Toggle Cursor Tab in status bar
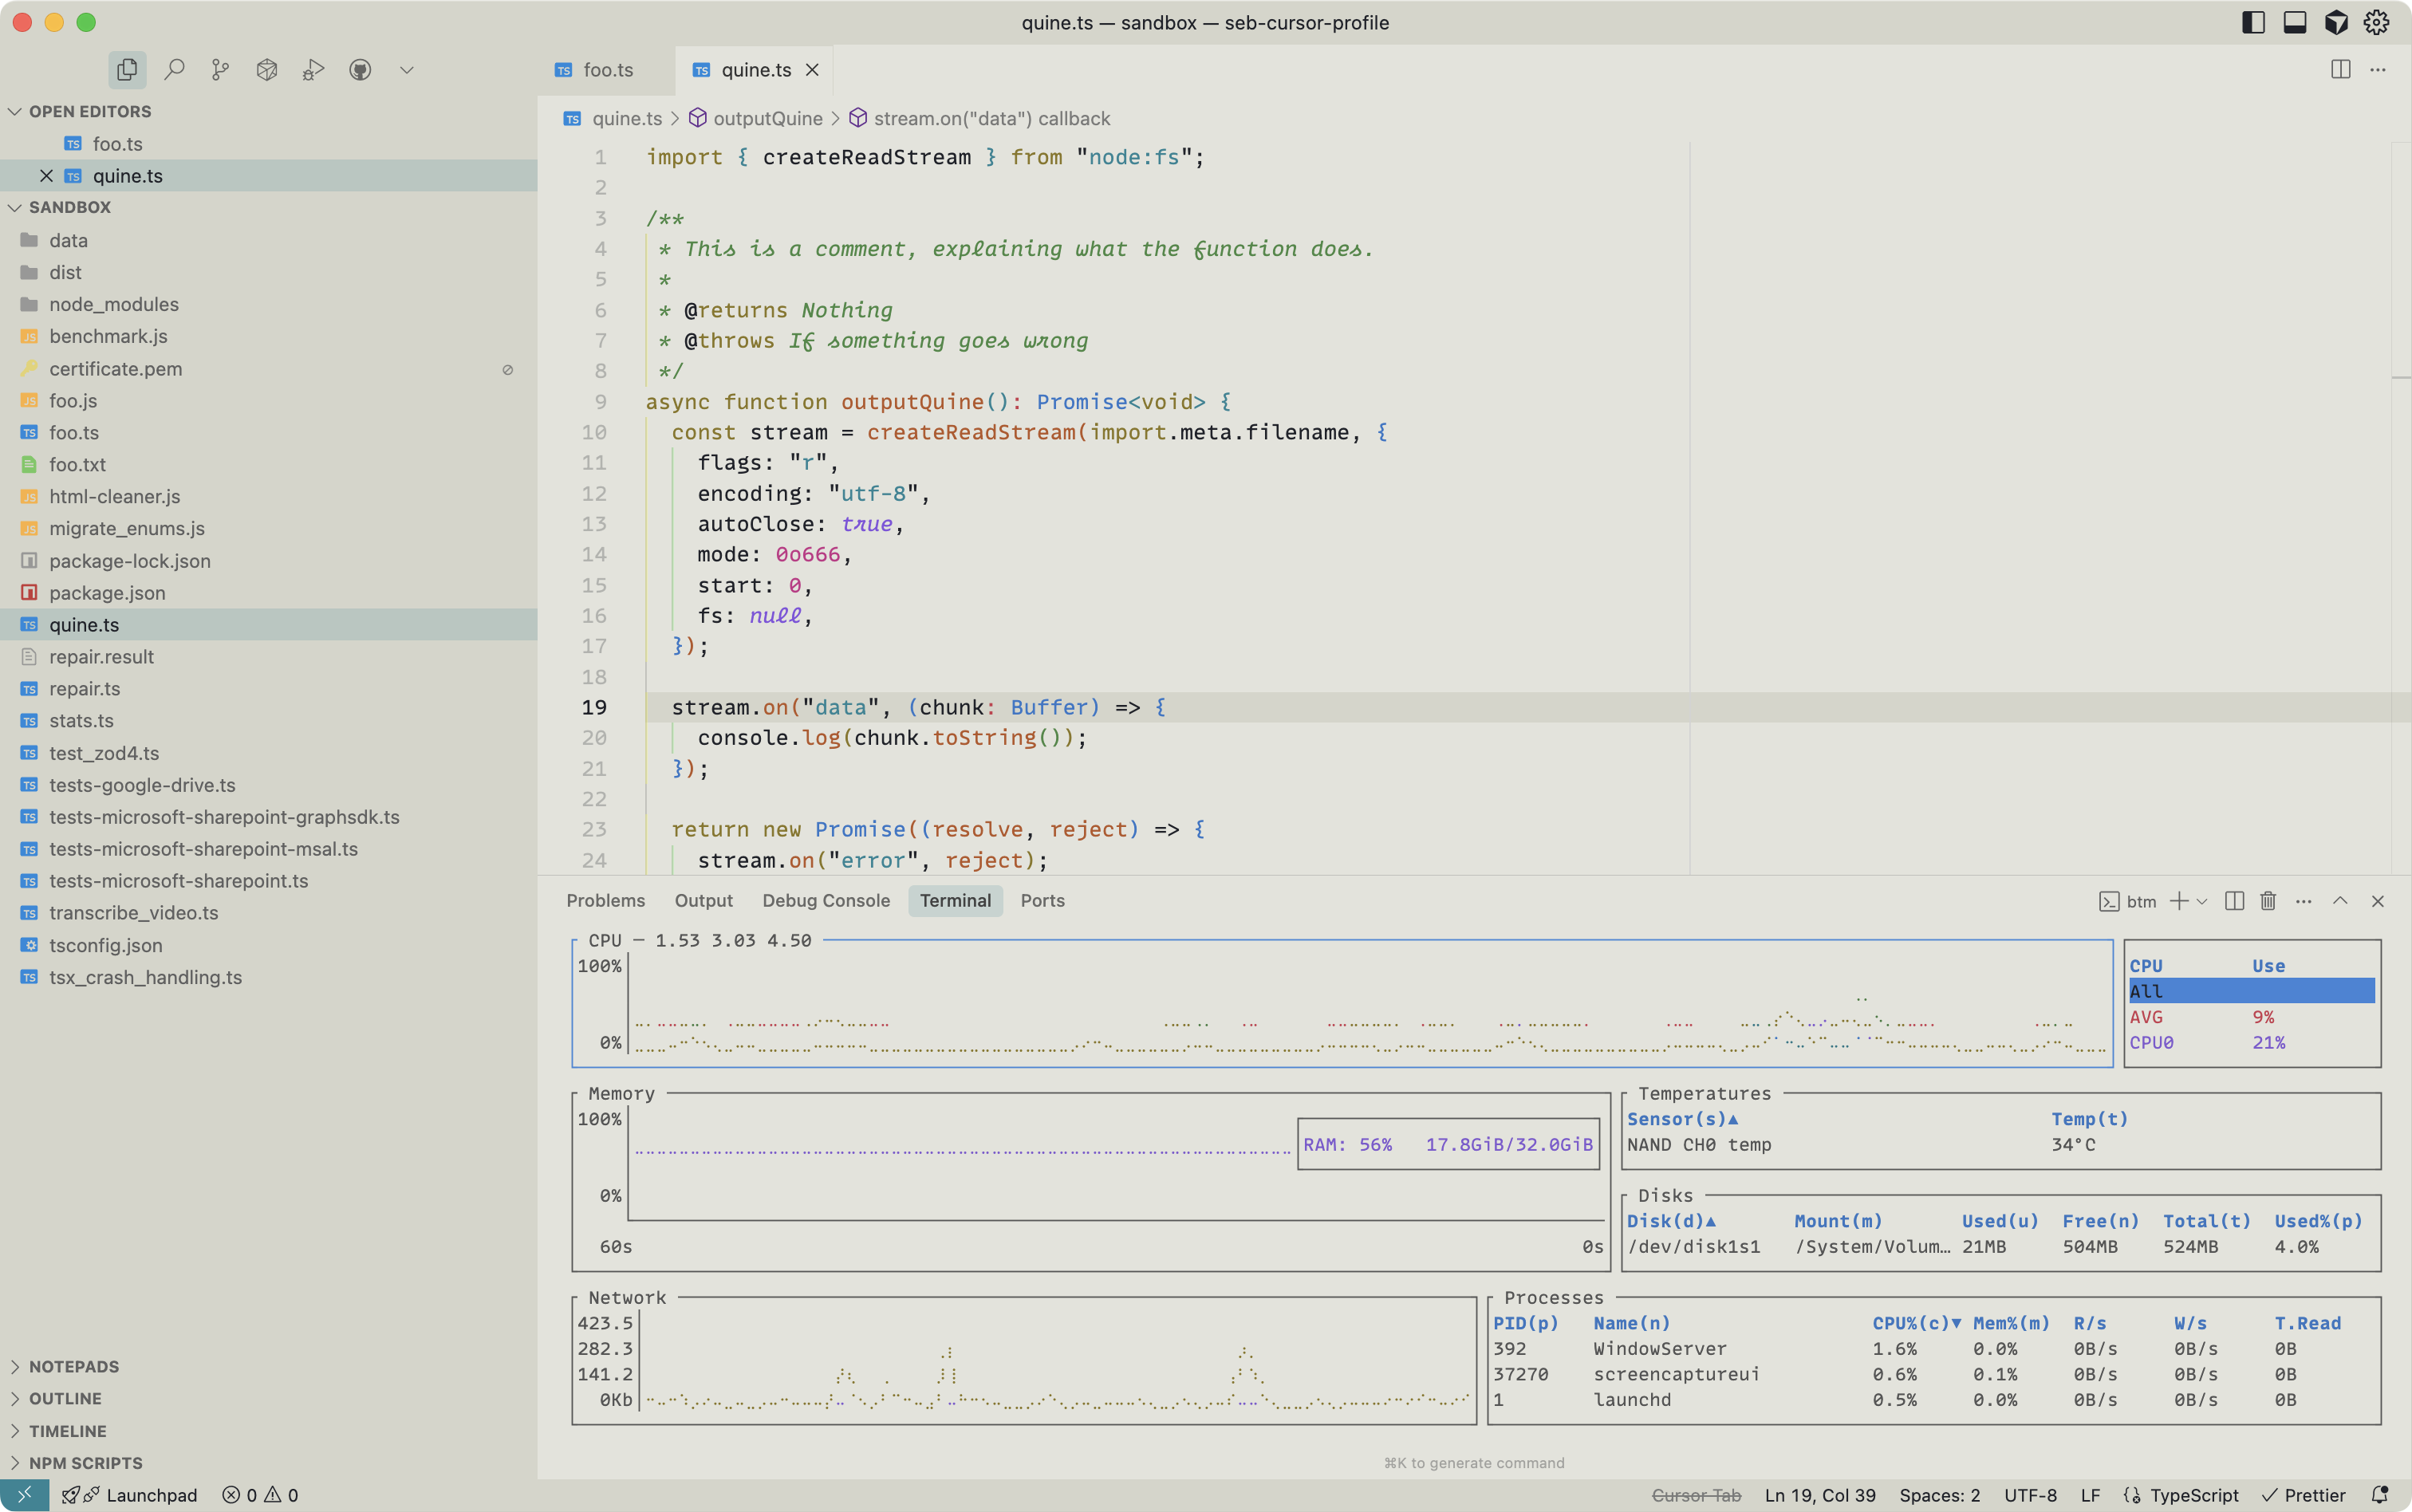The image size is (2412, 1512). coord(1696,1495)
